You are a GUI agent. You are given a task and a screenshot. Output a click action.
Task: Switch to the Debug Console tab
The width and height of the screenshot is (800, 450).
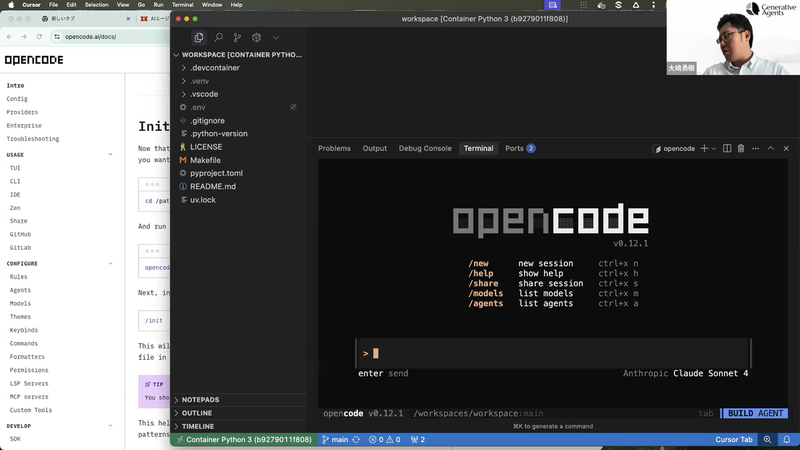[x=425, y=148]
